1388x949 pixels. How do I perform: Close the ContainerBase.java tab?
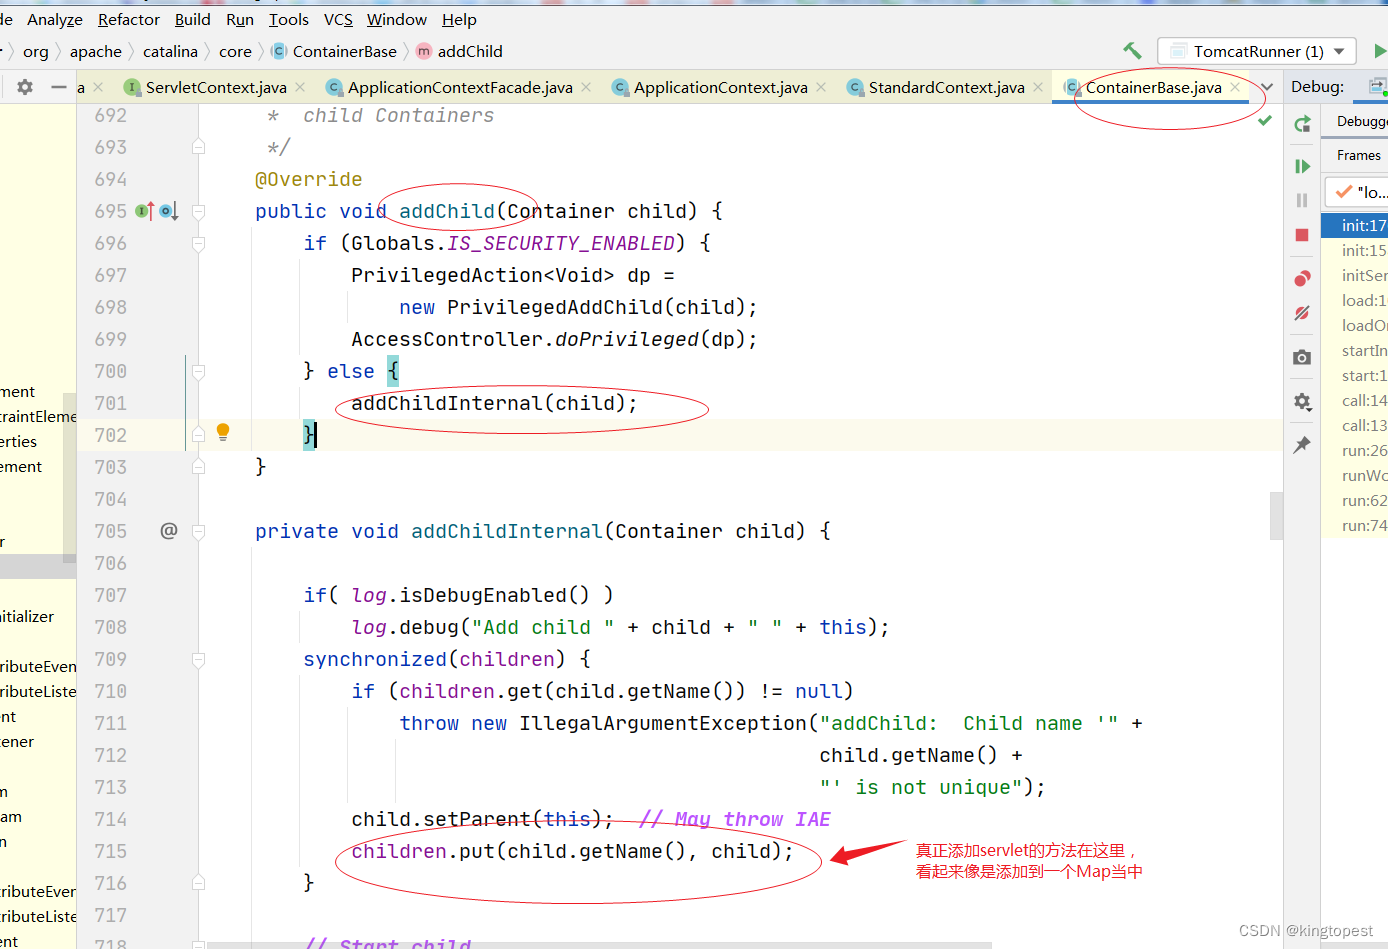(1235, 87)
